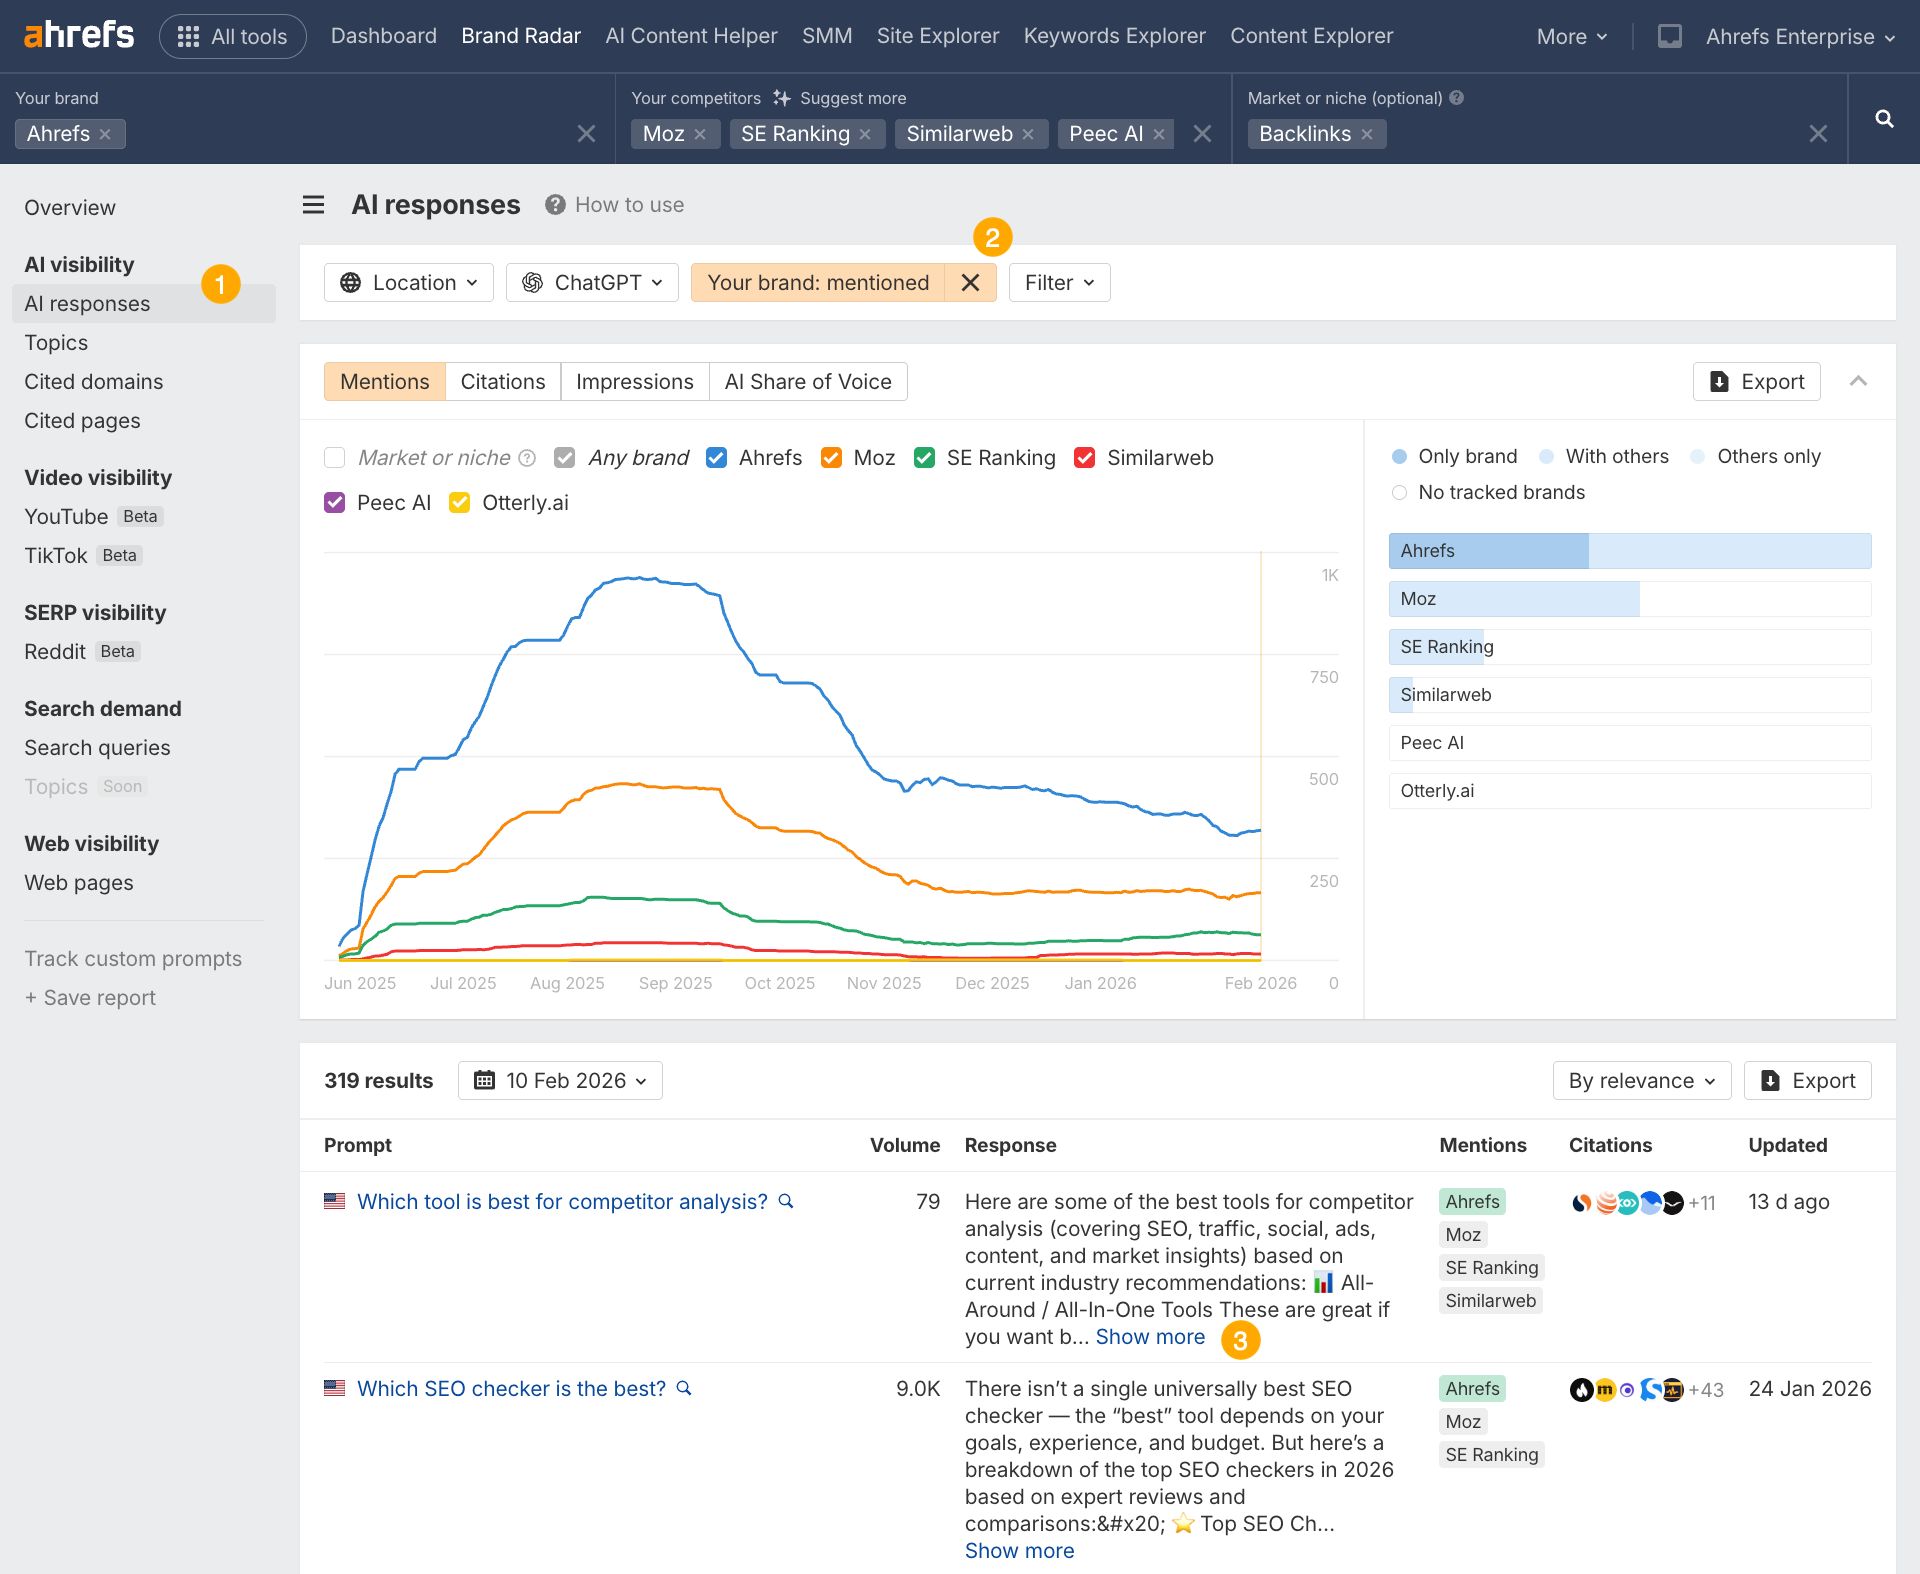This screenshot has height=1574, width=1920.
Task: Open Keywords Explorer in the top navigation
Action: tap(1114, 35)
